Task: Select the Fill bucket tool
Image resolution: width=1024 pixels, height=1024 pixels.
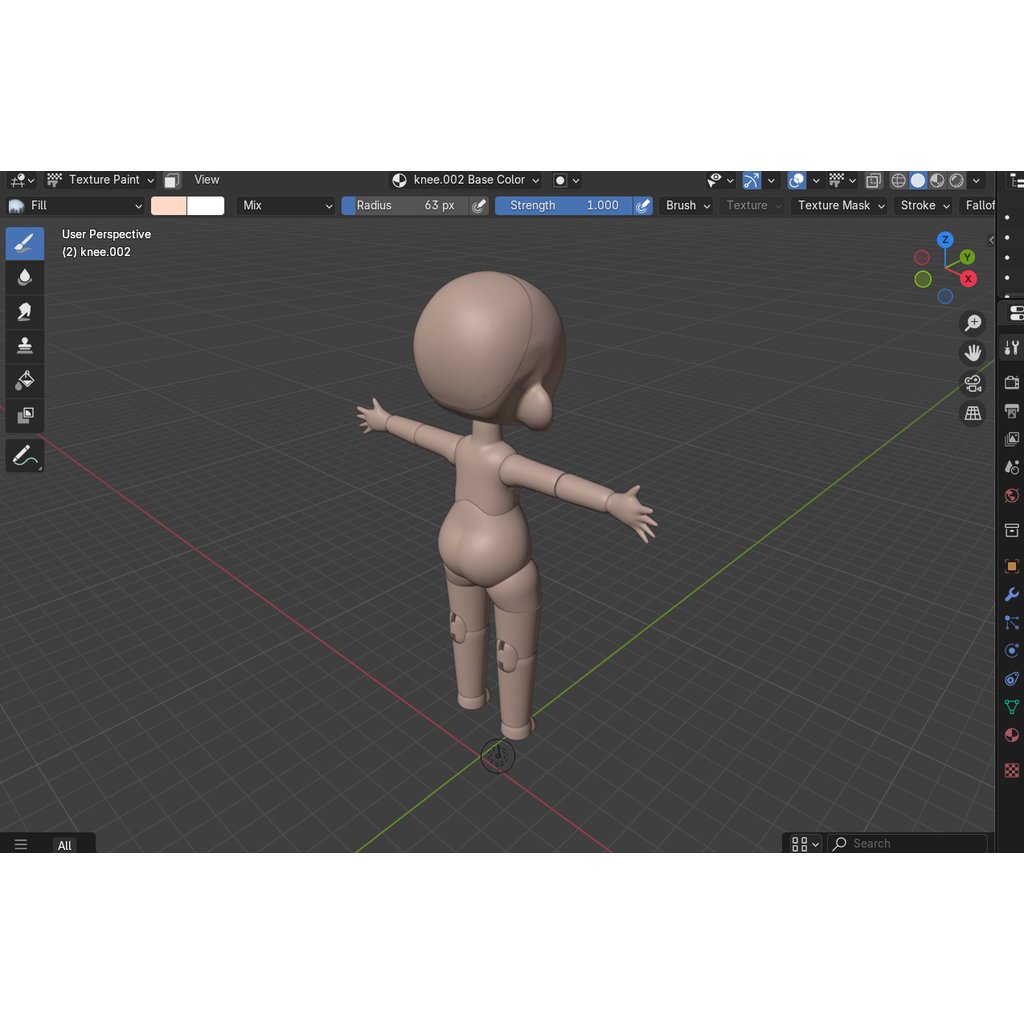Action: (25, 381)
